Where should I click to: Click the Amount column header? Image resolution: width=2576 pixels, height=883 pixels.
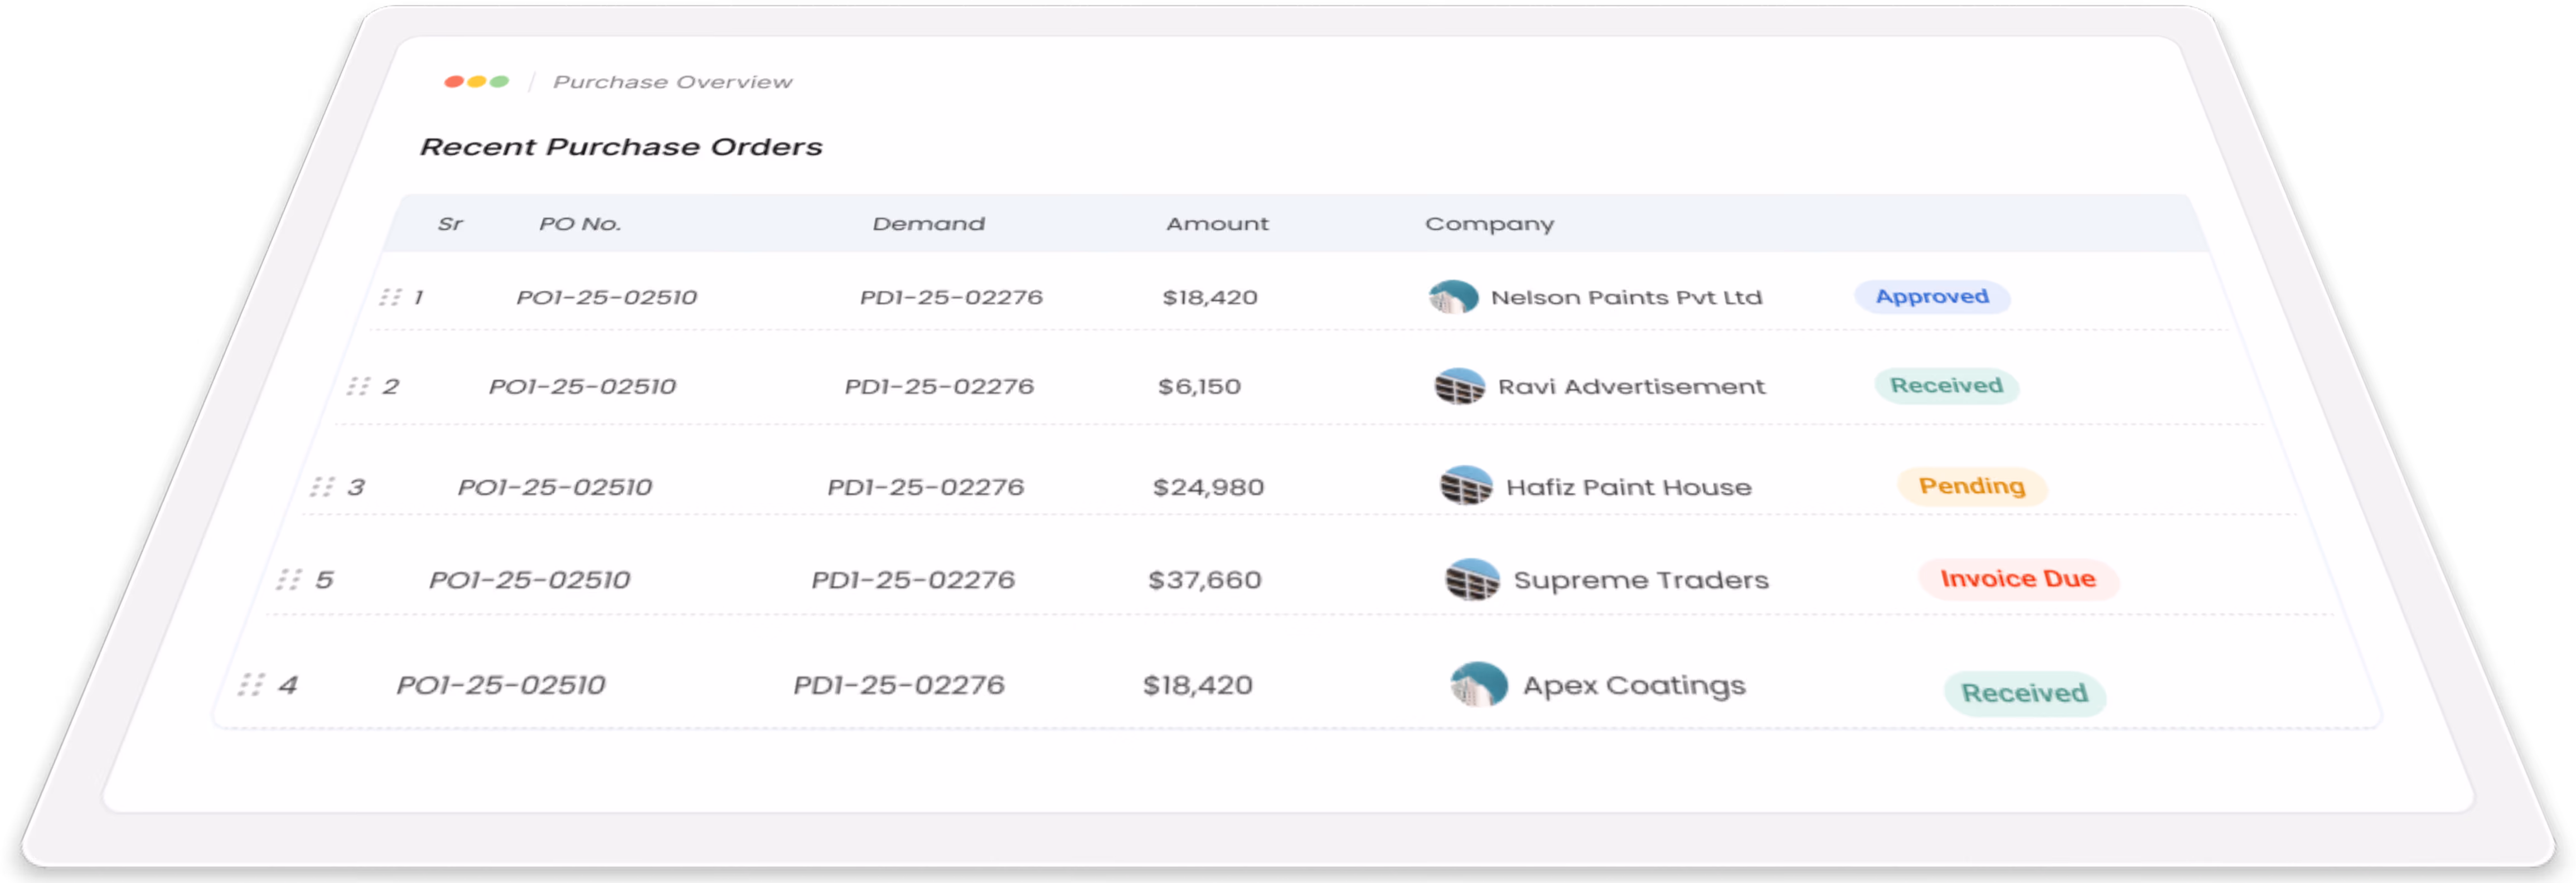tap(1217, 224)
